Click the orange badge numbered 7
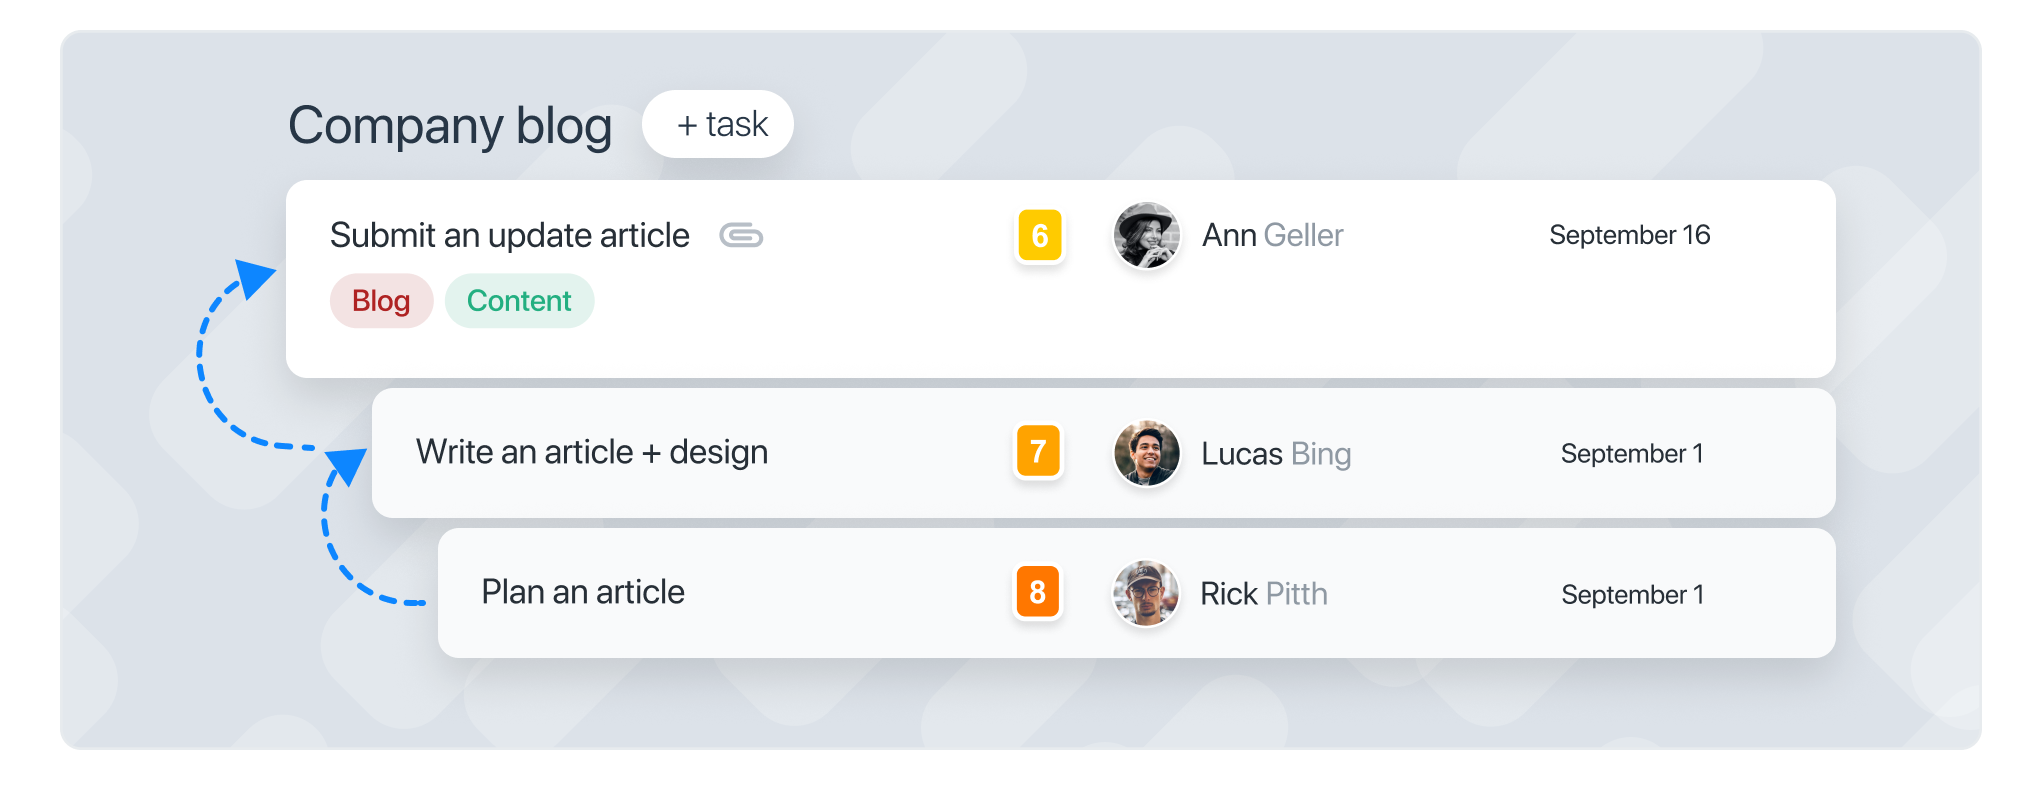2040x796 pixels. tap(1038, 453)
